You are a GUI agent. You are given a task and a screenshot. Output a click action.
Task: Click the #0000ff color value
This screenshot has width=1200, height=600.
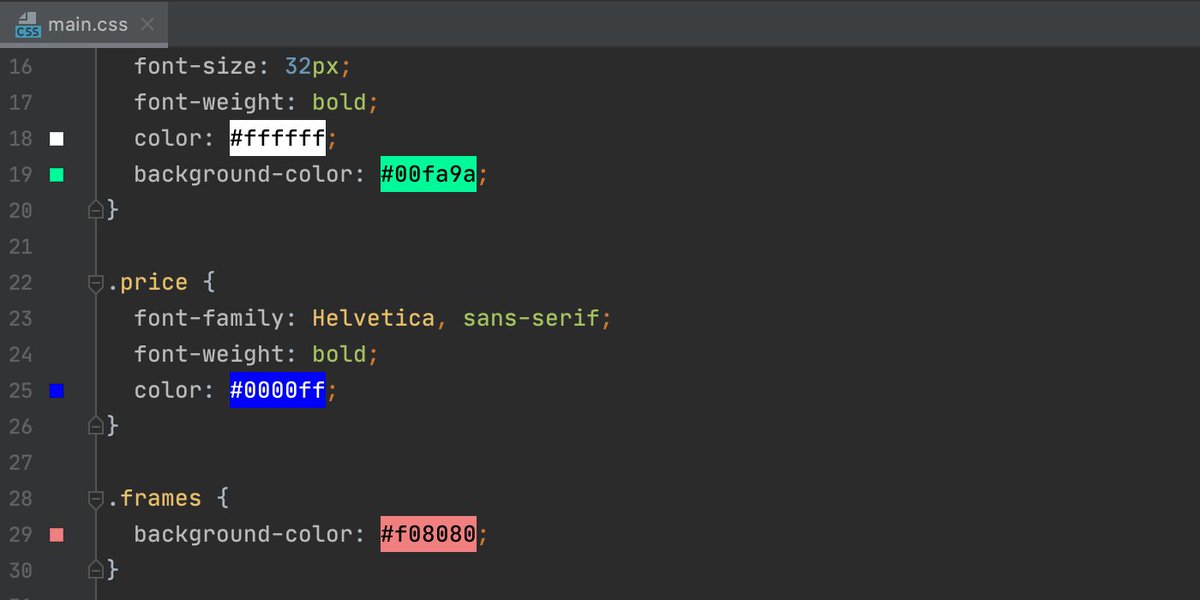(278, 390)
